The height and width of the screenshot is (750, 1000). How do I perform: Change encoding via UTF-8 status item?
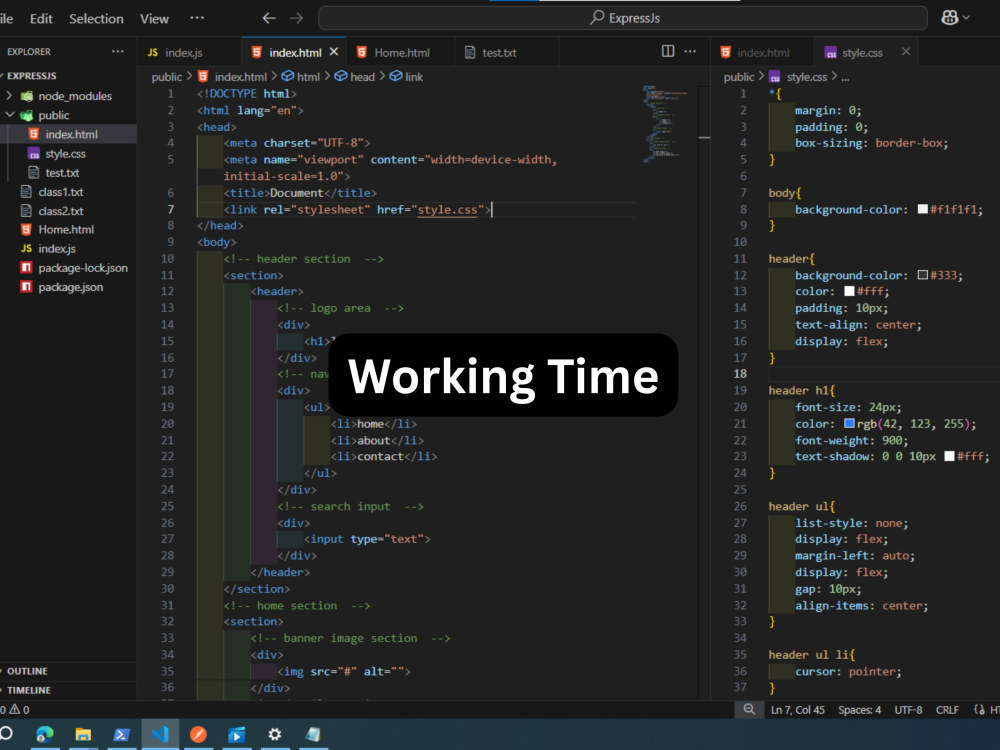[908, 710]
